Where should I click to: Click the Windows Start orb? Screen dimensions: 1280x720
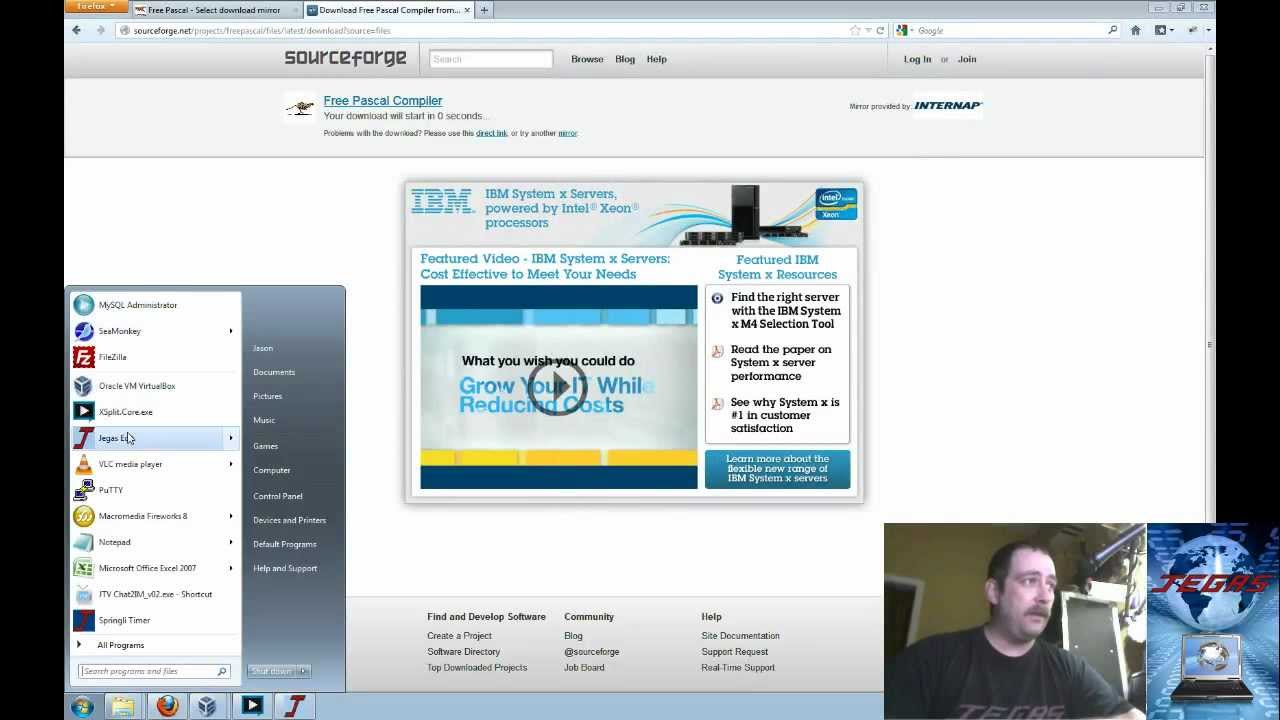[x=83, y=707]
